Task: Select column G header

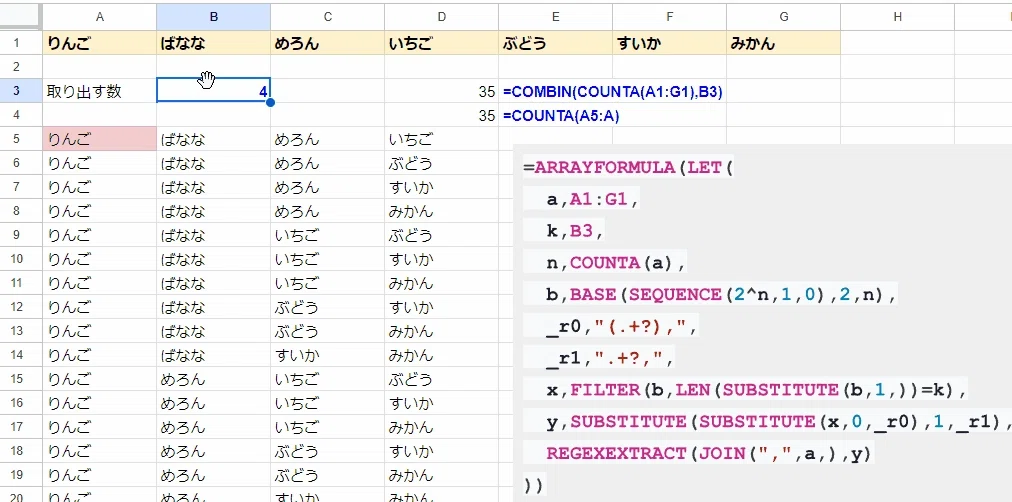Action: pos(784,17)
